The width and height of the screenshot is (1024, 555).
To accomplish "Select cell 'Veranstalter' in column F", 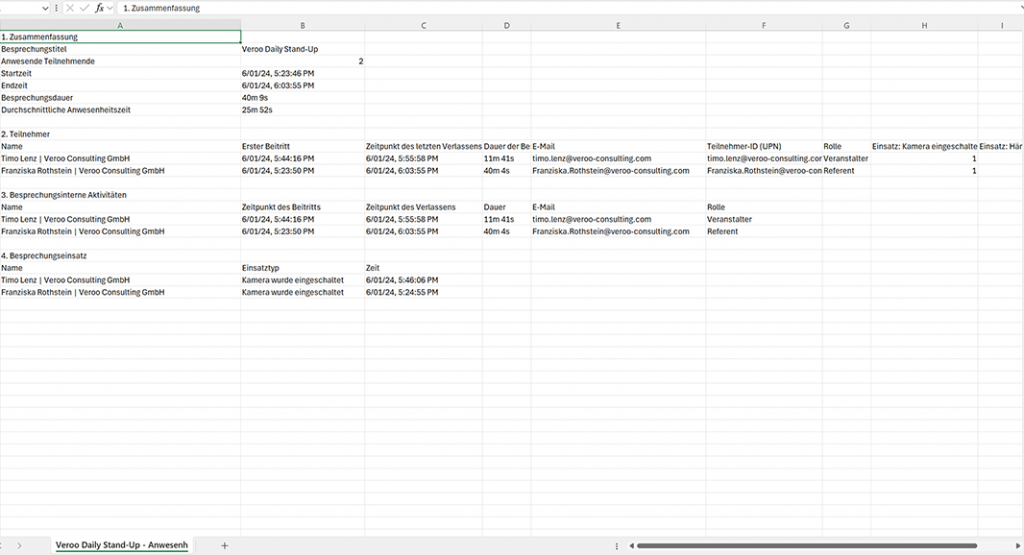I will [x=763, y=219].
